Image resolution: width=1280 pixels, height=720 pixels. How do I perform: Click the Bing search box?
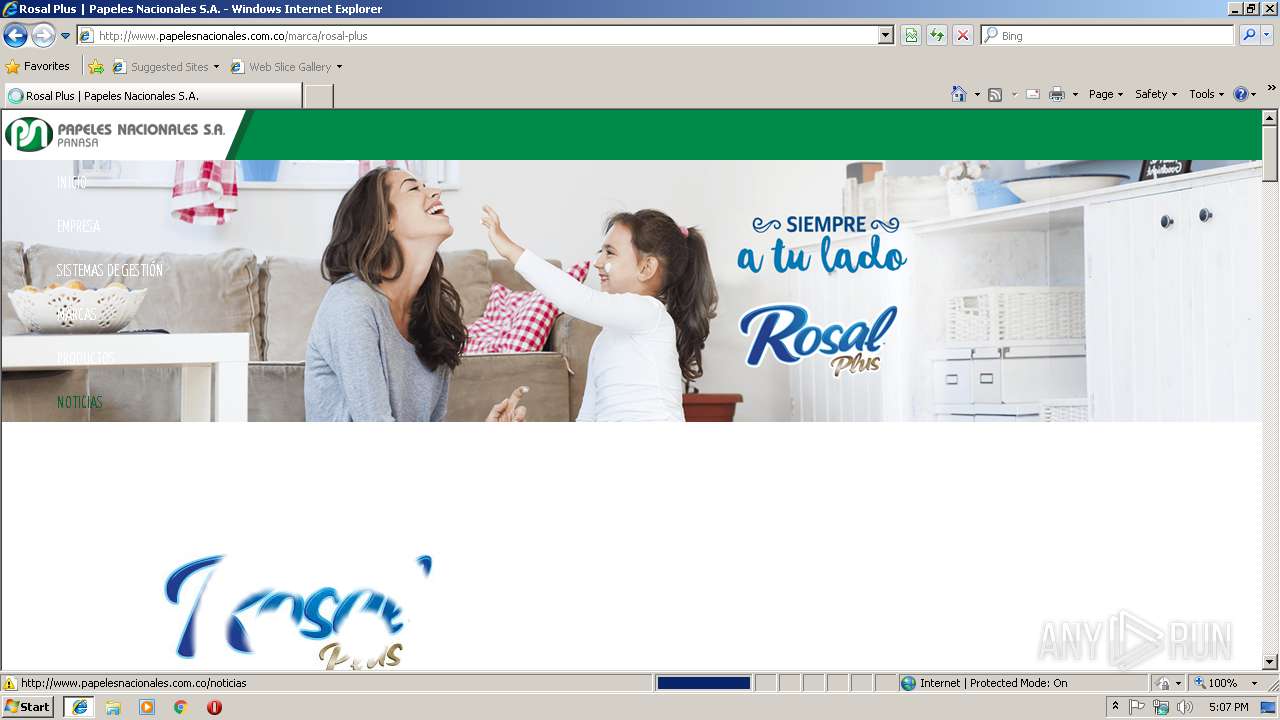point(1108,36)
